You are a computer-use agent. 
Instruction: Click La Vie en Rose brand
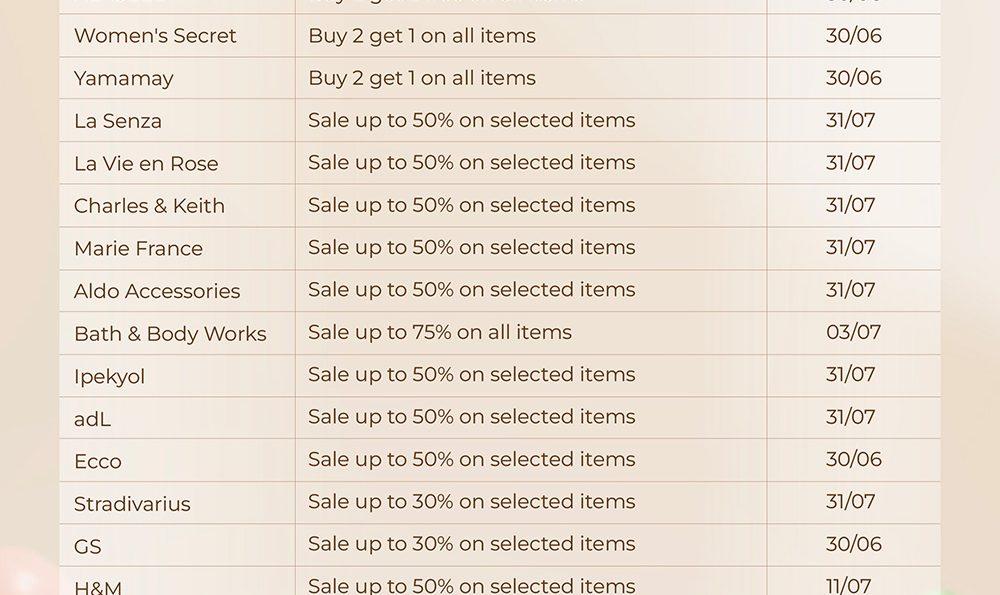click(146, 163)
